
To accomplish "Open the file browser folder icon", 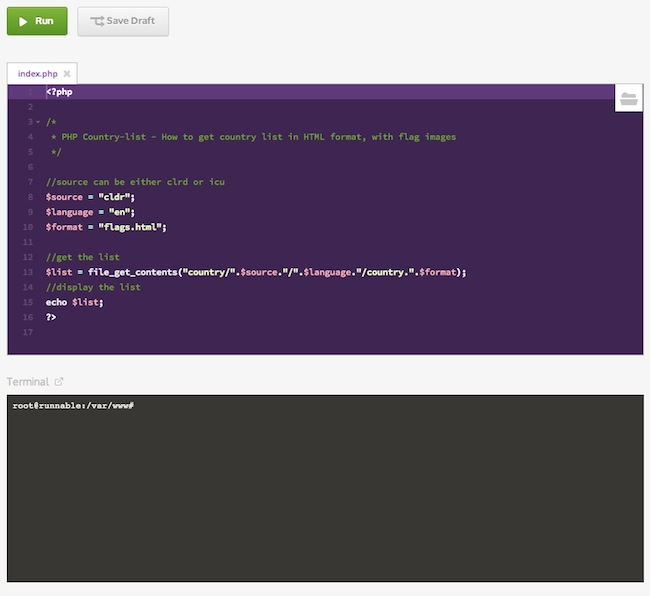I will pyautogui.click(x=628, y=98).
